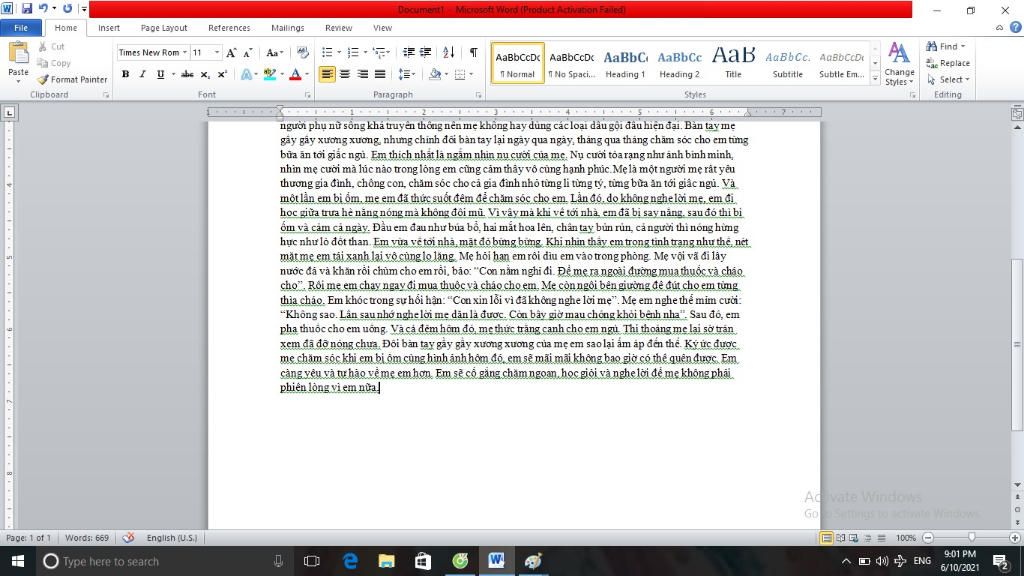Toggle bold formatting
Viewport: 1024px width, 576px height.
[x=125, y=74]
